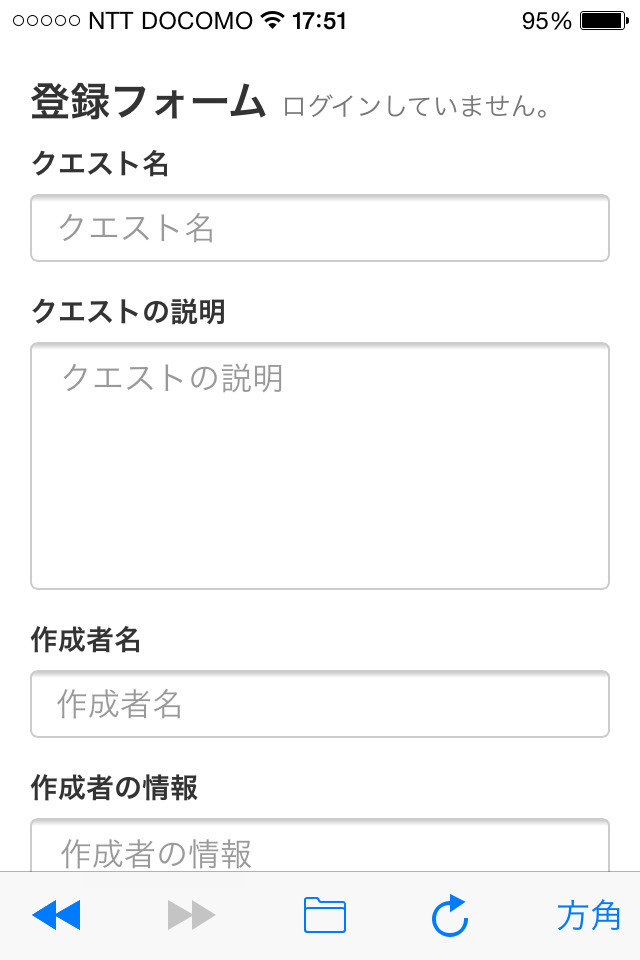Tap the 登録フォーム page heading
The image size is (640, 960).
(x=148, y=101)
